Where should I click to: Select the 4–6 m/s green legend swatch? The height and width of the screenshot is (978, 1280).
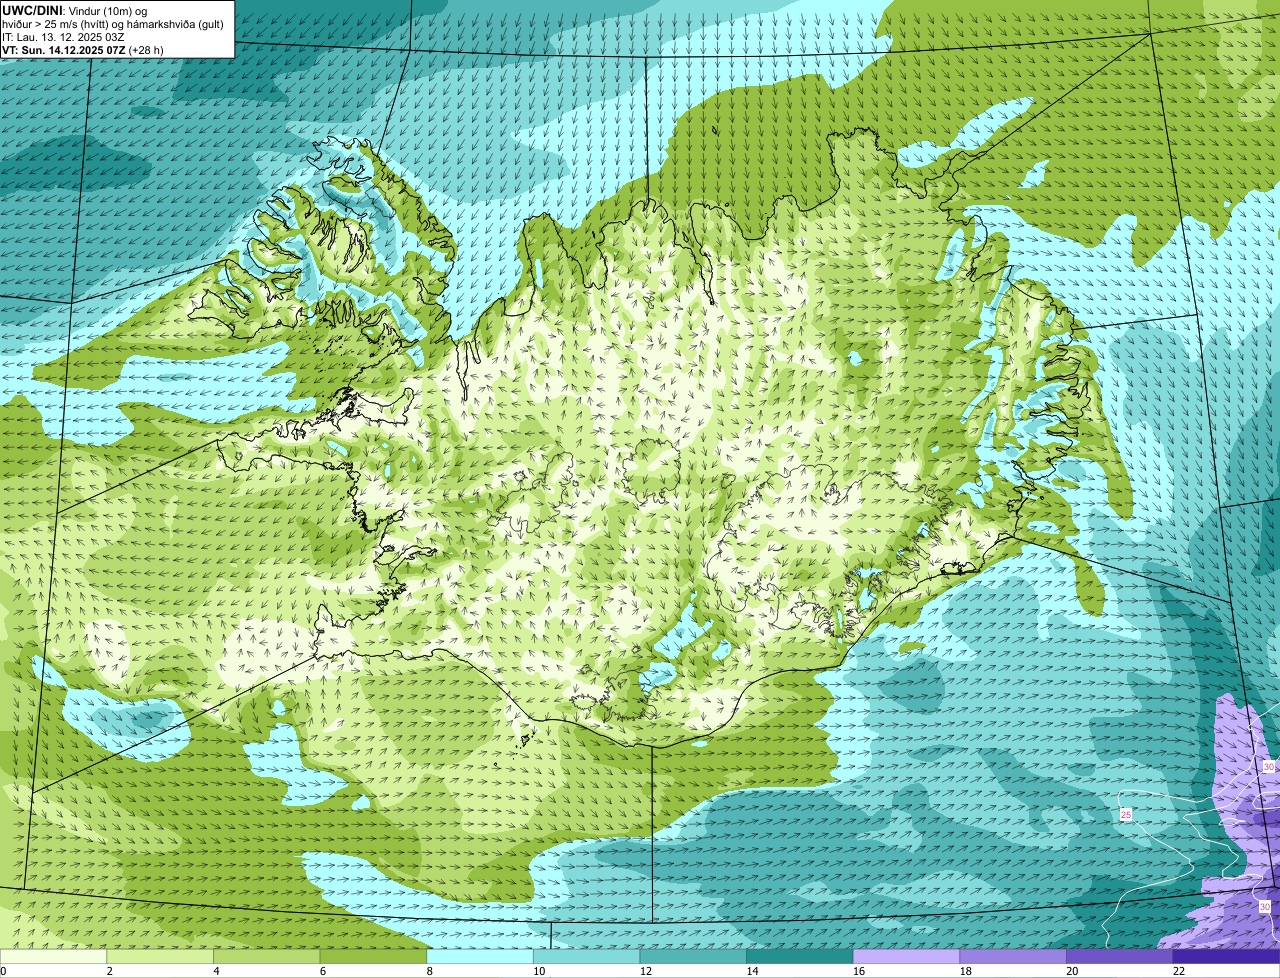(266, 957)
